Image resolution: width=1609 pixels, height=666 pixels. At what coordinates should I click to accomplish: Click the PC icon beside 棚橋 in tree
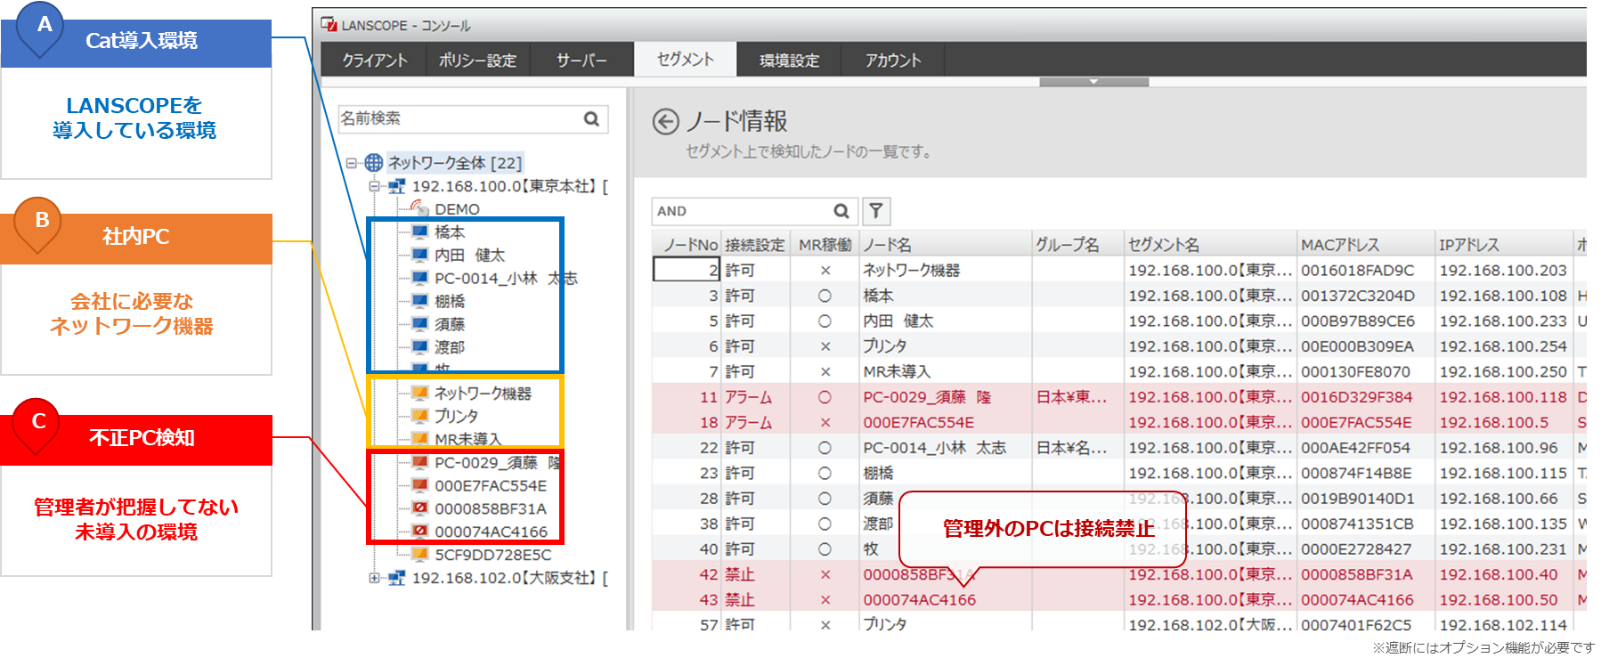coord(420,301)
